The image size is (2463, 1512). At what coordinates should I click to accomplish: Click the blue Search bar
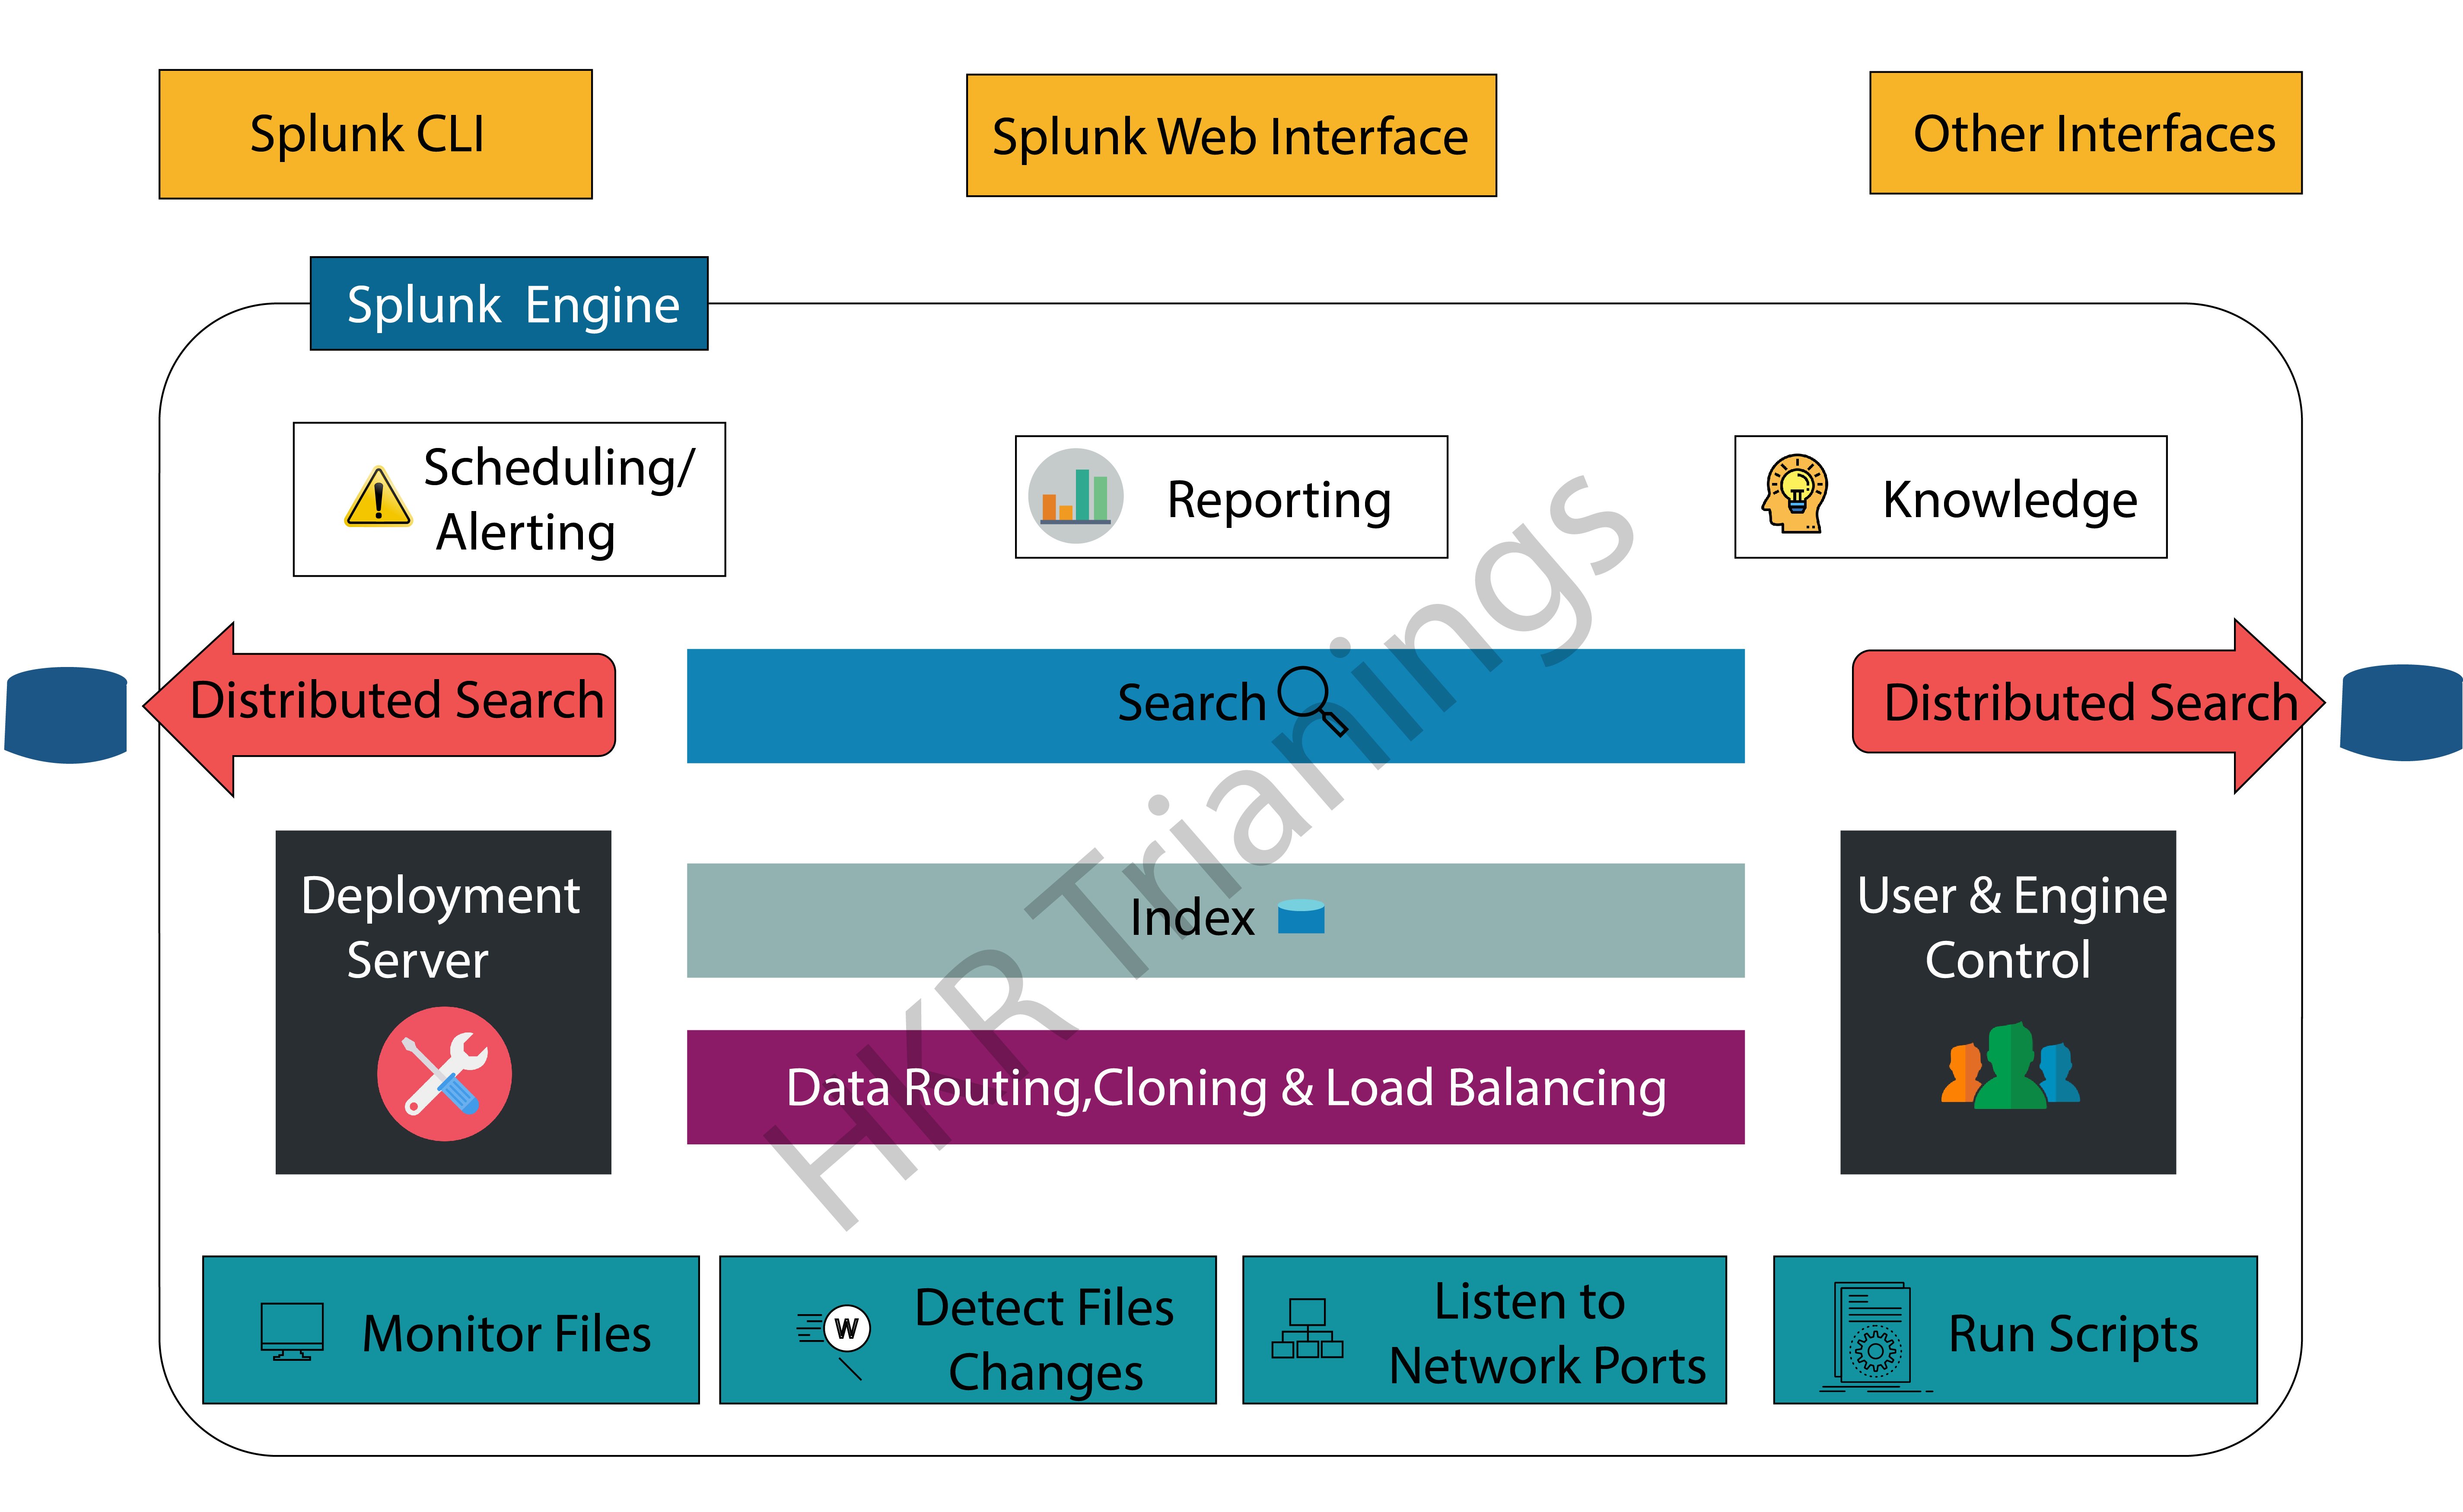[1215, 706]
